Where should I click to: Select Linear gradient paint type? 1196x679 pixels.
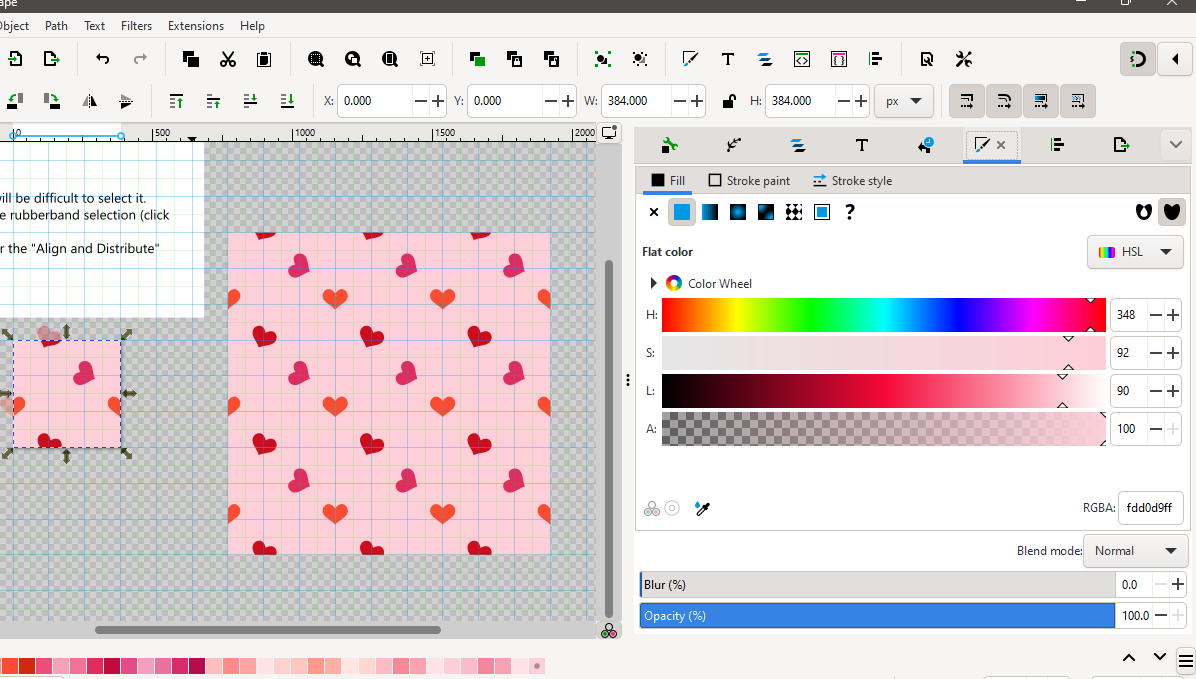click(710, 212)
